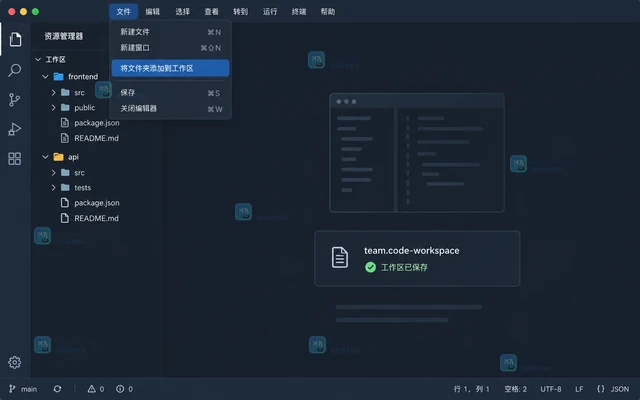Open the Search magnifier in activity bar
The image size is (640, 400).
[x=15, y=70]
